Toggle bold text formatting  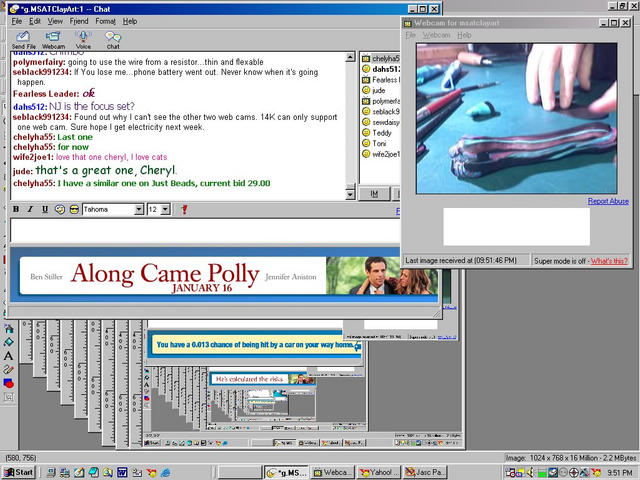point(16,209)
